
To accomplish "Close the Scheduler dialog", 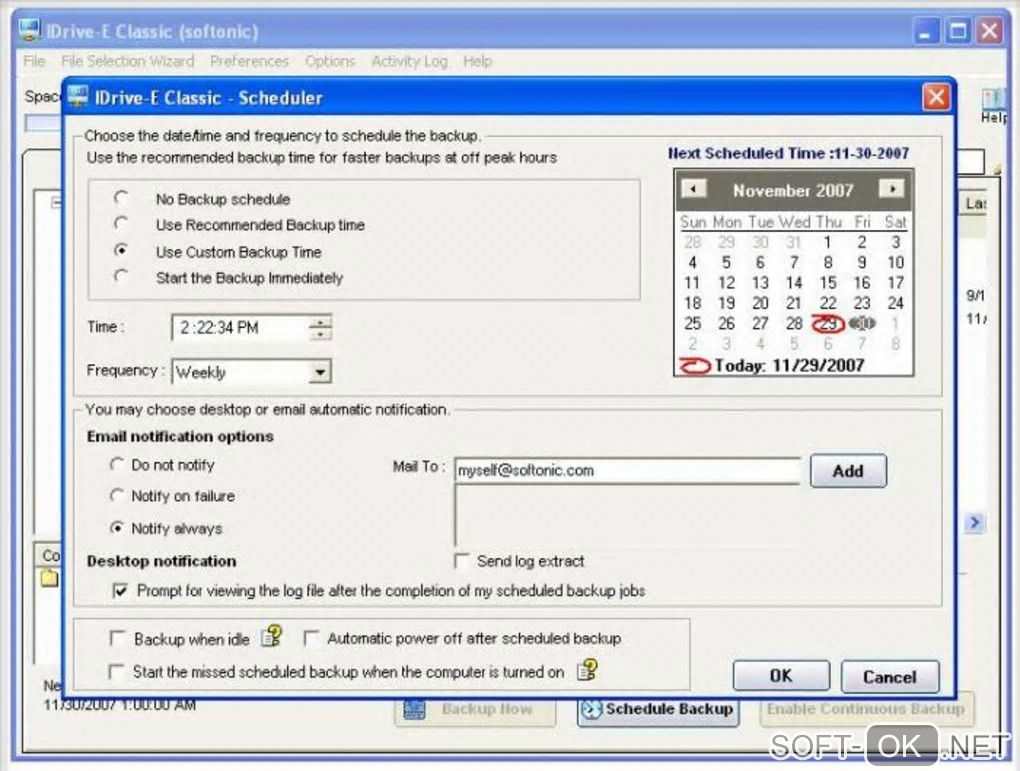I will [x=936, y=98].
